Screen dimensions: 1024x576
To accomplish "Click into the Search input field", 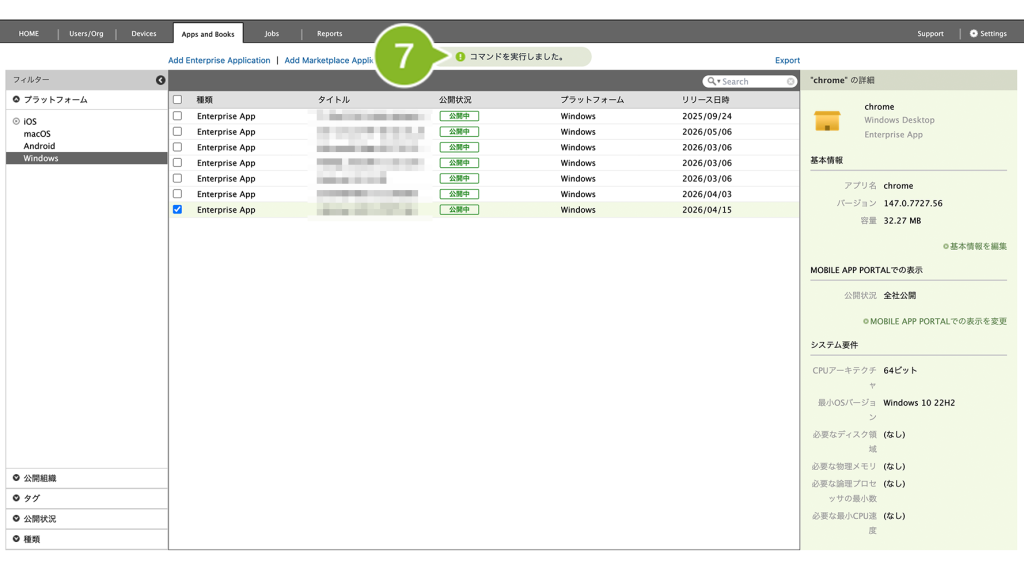I will coord(752,82).
